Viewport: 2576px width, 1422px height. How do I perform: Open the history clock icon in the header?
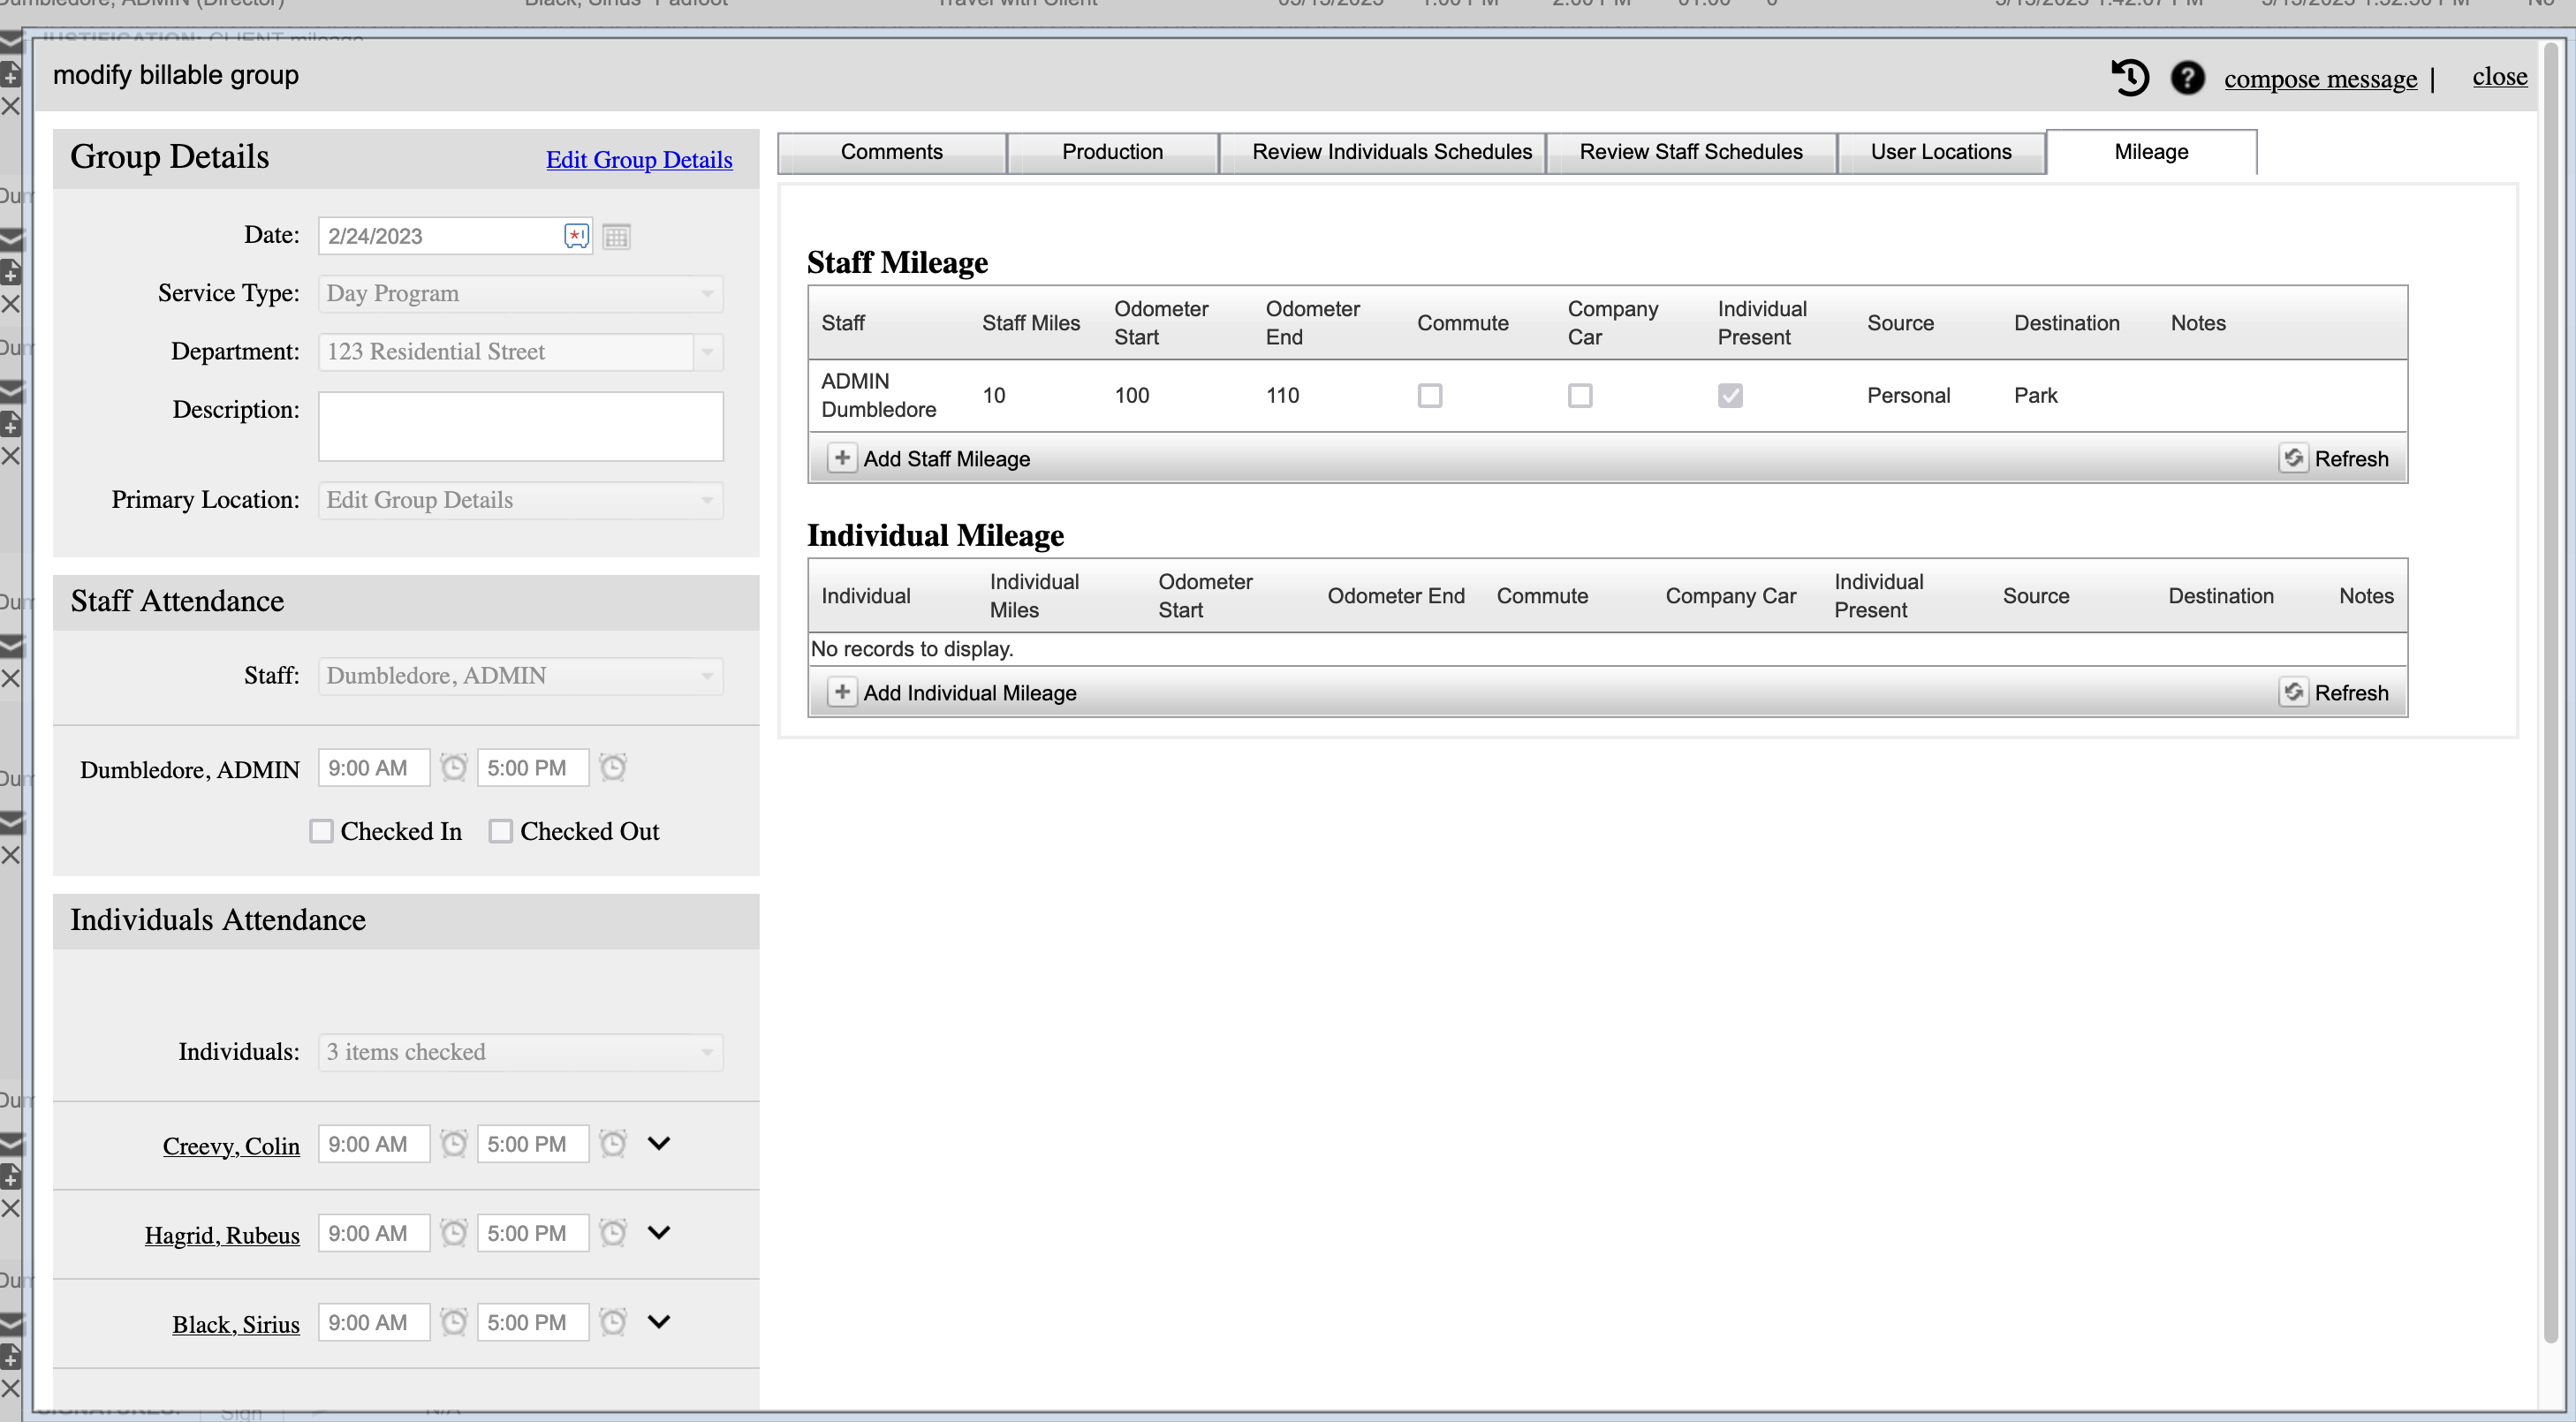(x=2129, y=77)
